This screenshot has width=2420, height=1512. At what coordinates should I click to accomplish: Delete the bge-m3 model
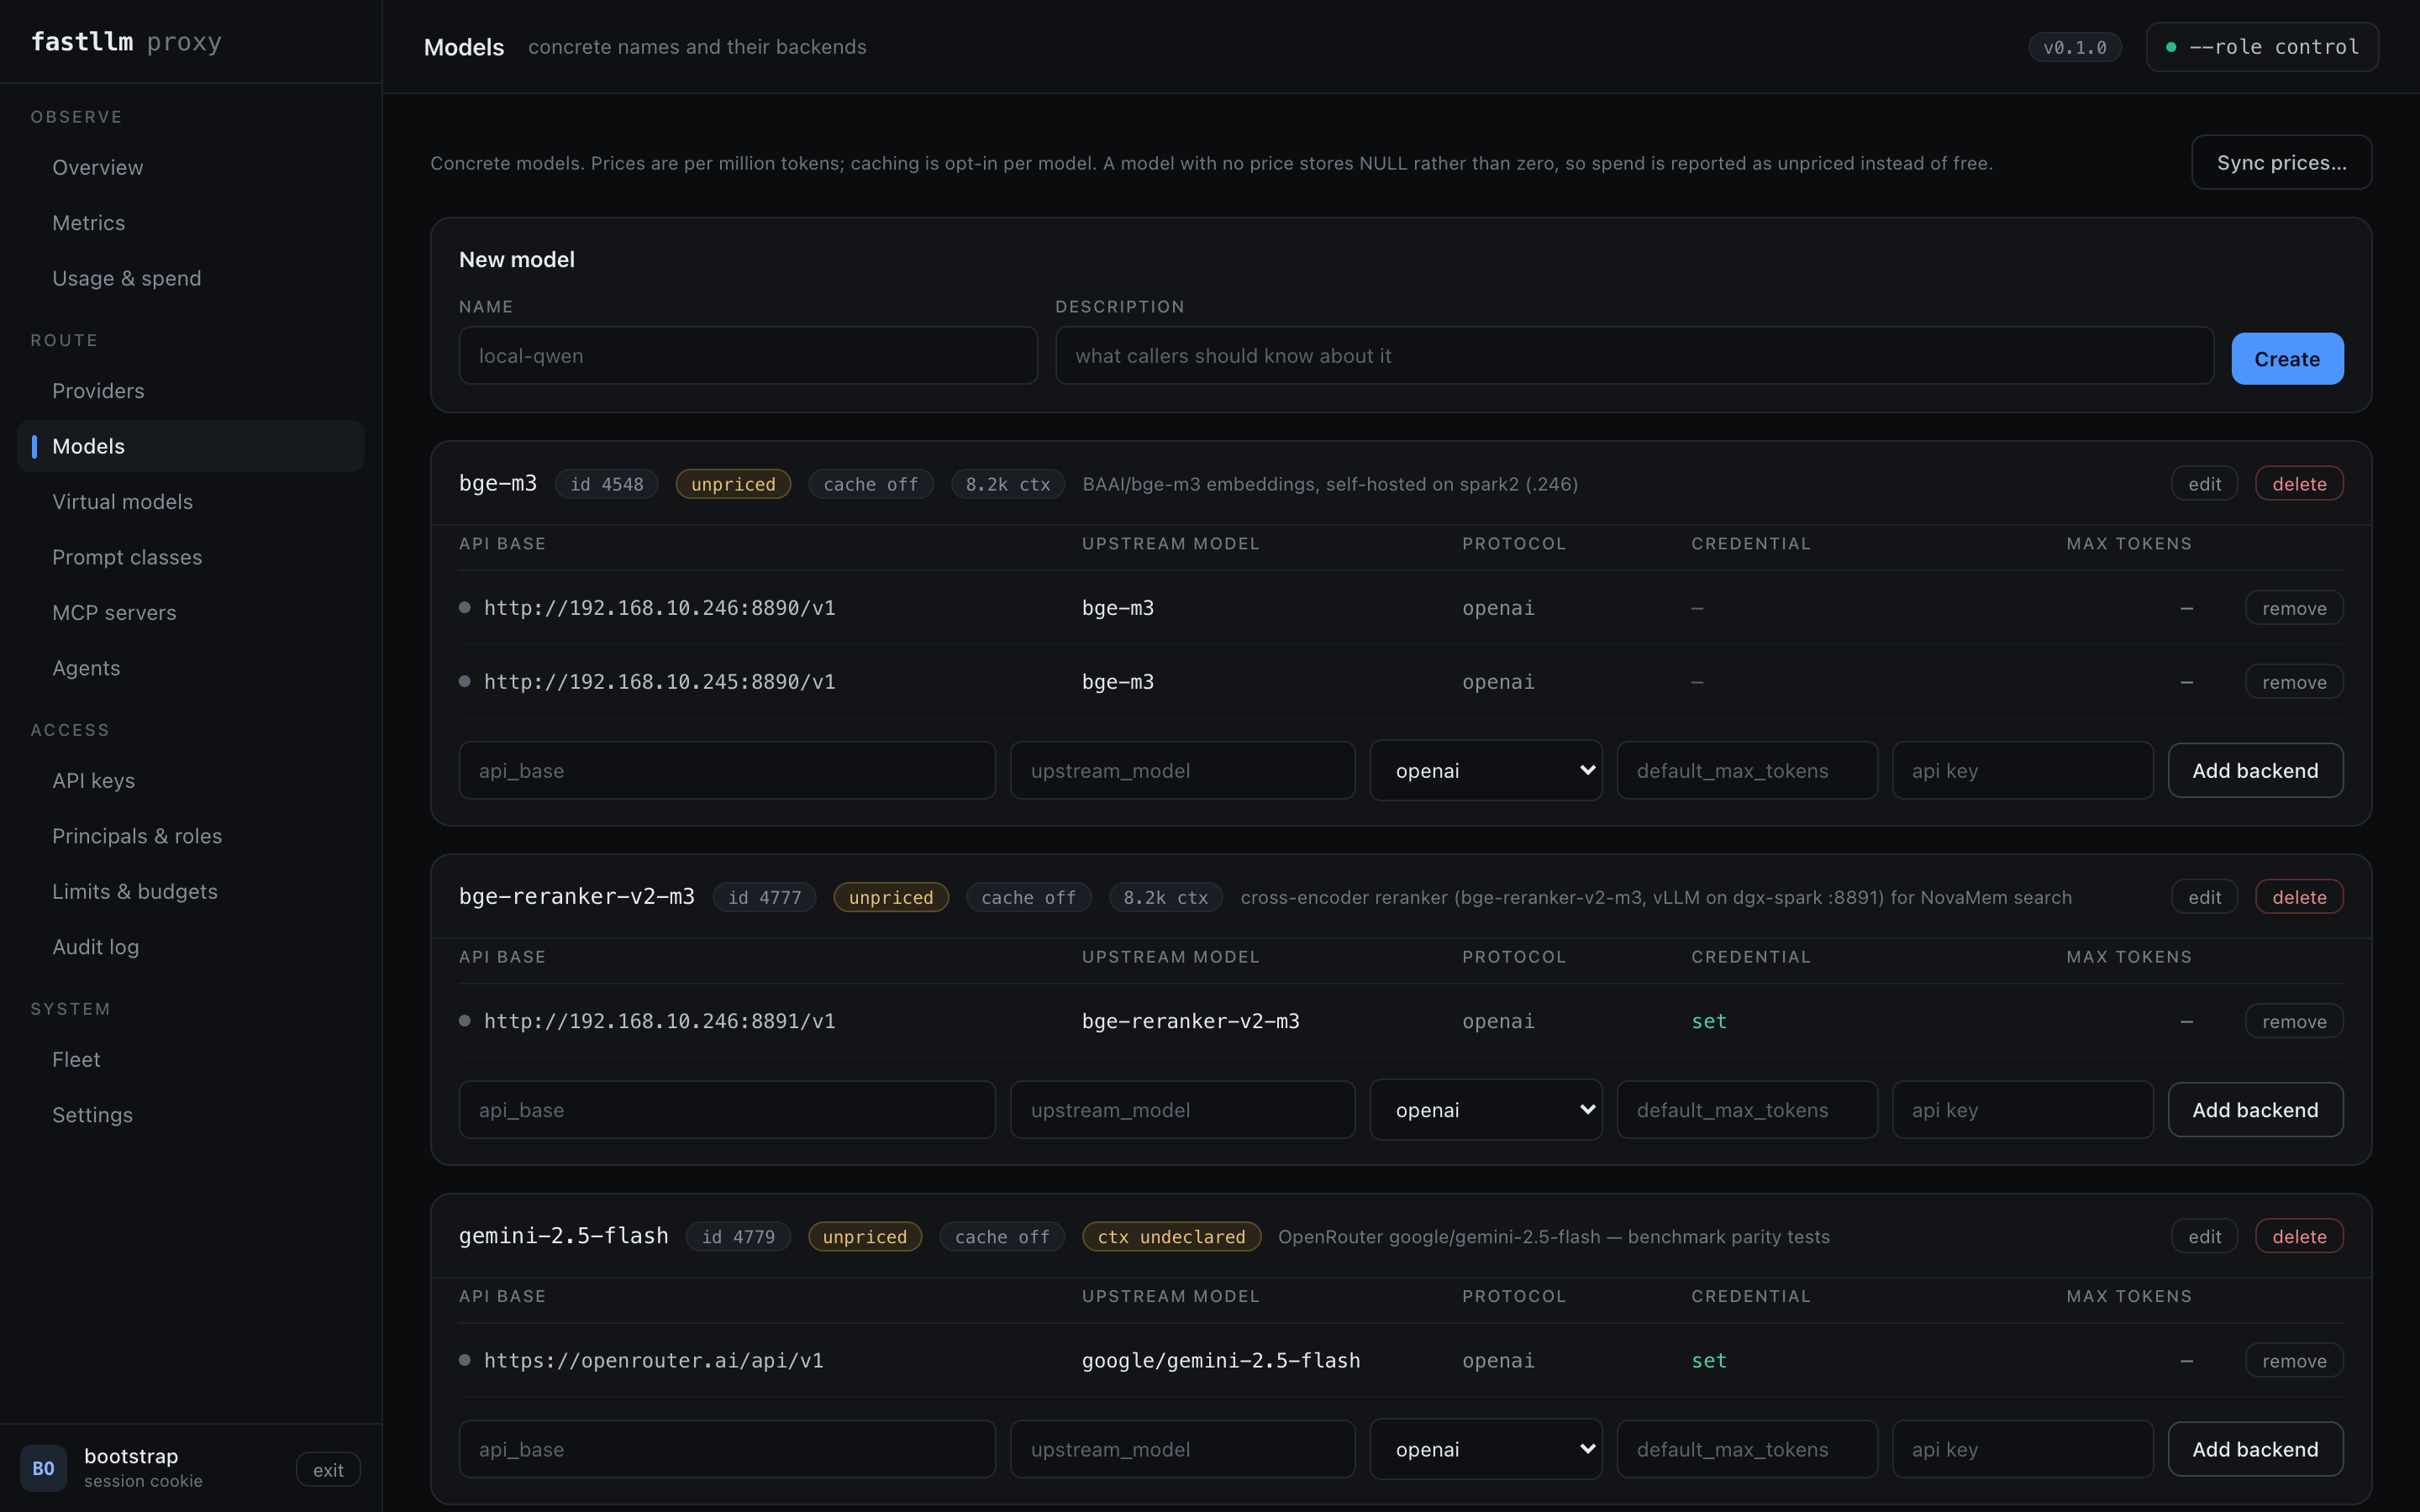pos(2299,484)
